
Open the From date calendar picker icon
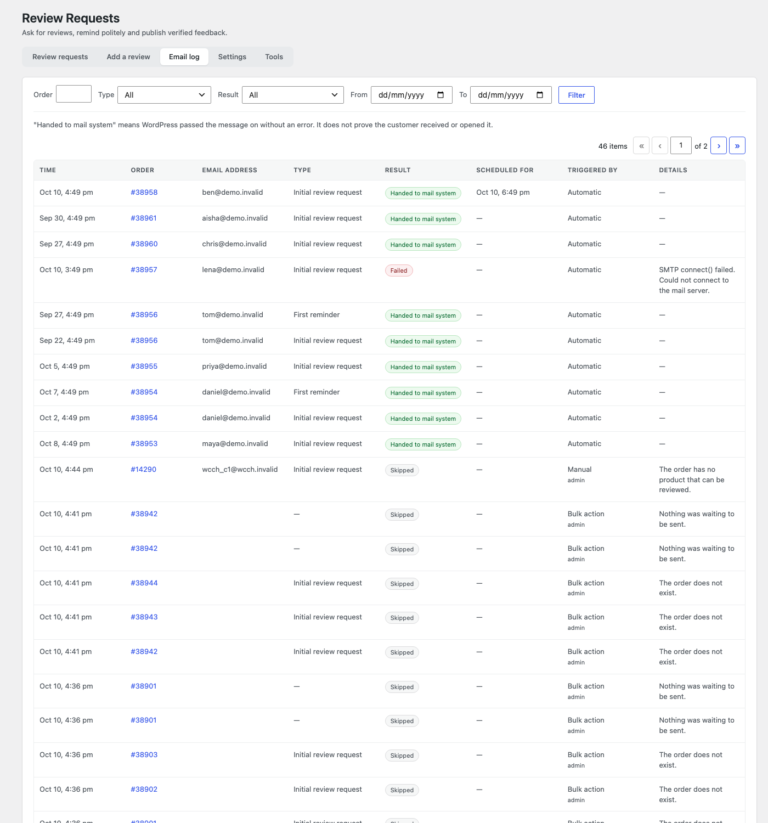click(440, 95)
